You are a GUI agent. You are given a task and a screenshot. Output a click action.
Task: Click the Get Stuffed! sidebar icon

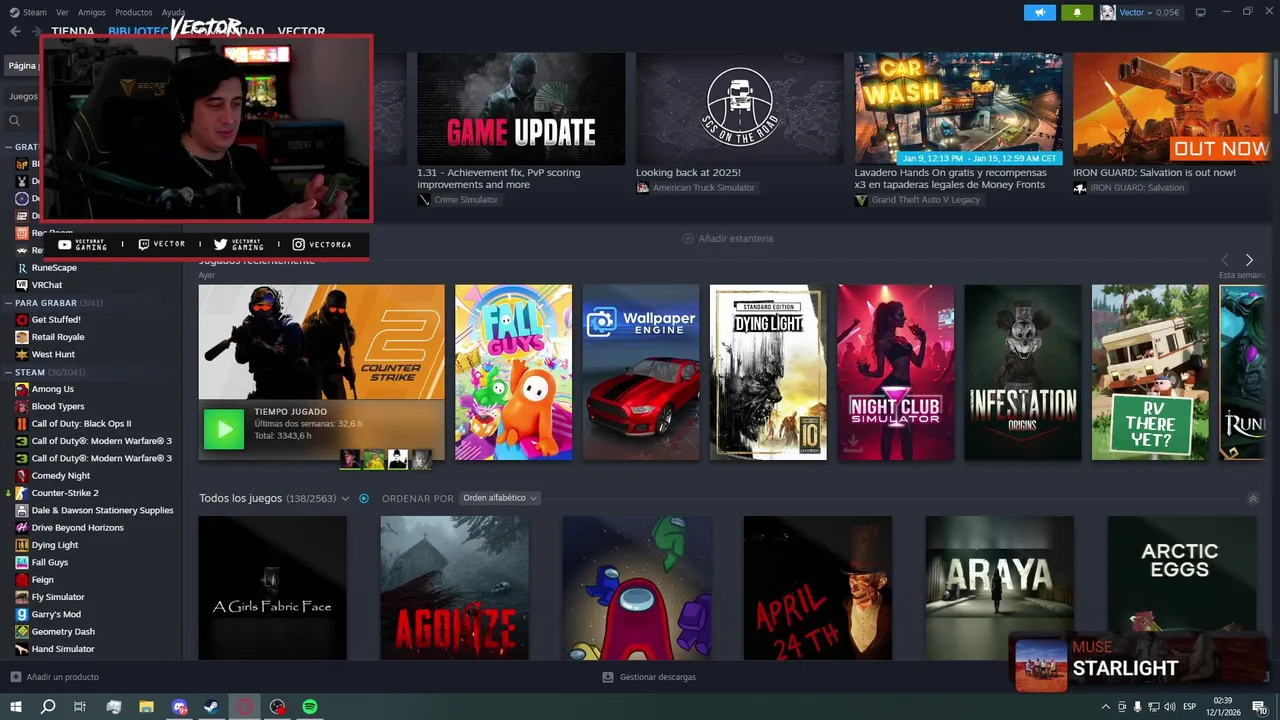pyautogui.click(x=22, y=320)
